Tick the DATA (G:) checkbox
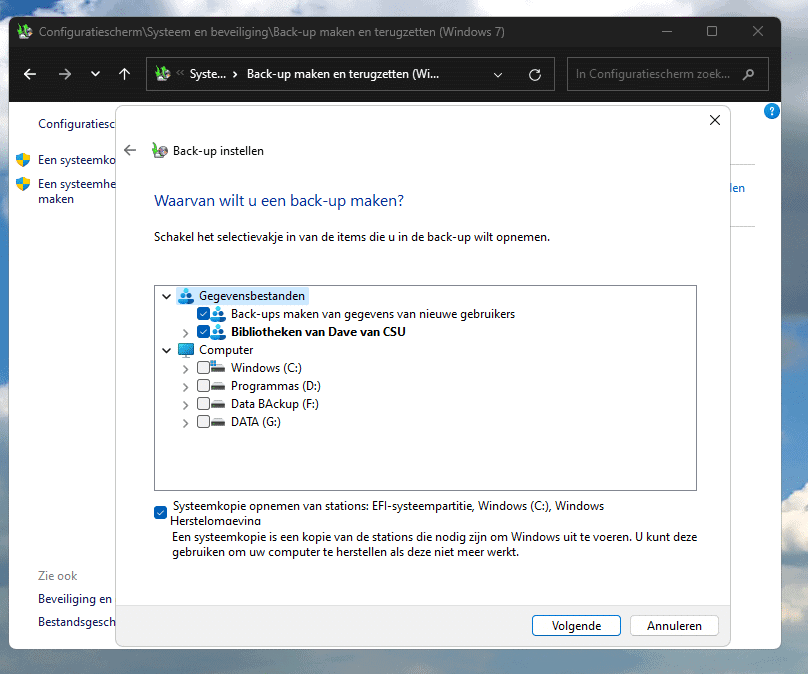The width and height of the screenshot is (808, 674). [204, 422]
